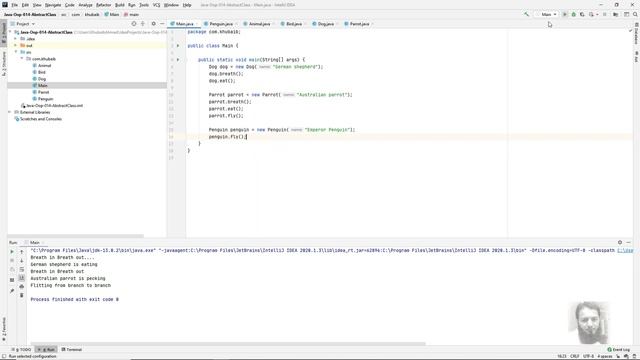This screenshot has width=640, height=360.
Task: Click the run gutter arrow beside class Main
Action: pos(178,46)
